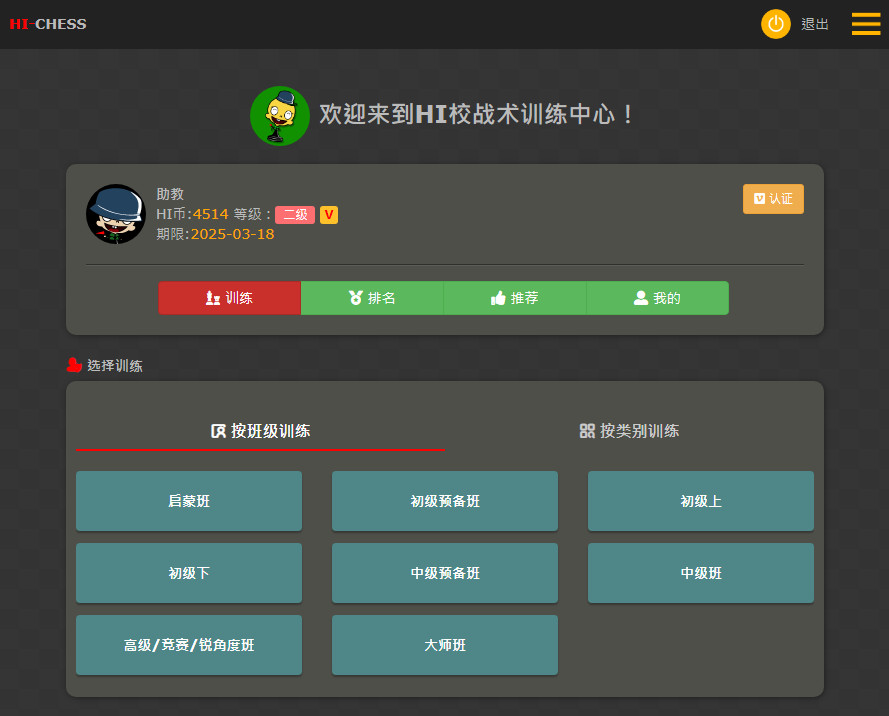Click the welcome heading 欢迎来到HI校战术训练中心

coord(475,115)
